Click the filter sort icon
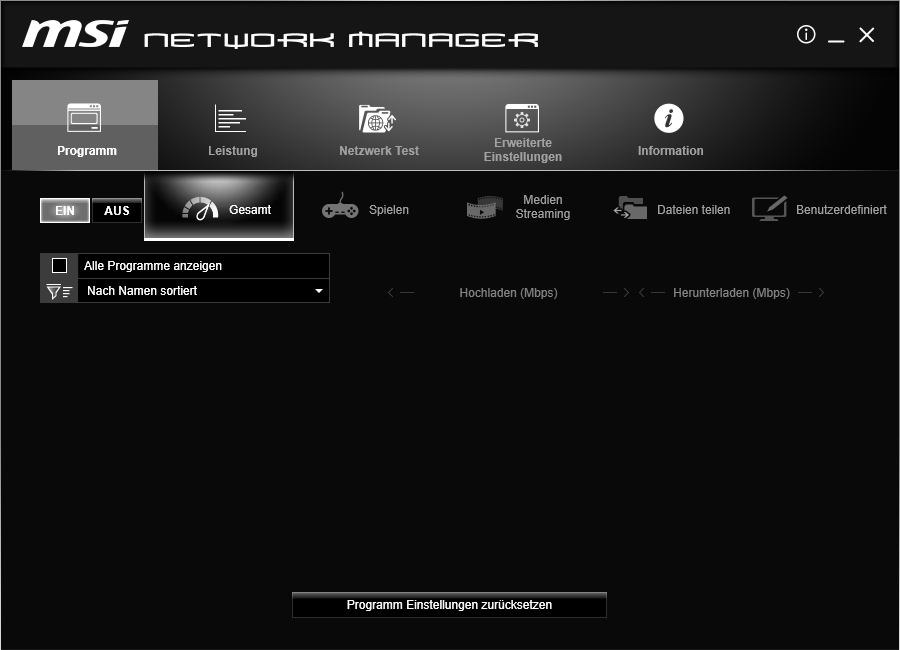The height and width of the screenshot is (650, 900). [x=59, y=292]
